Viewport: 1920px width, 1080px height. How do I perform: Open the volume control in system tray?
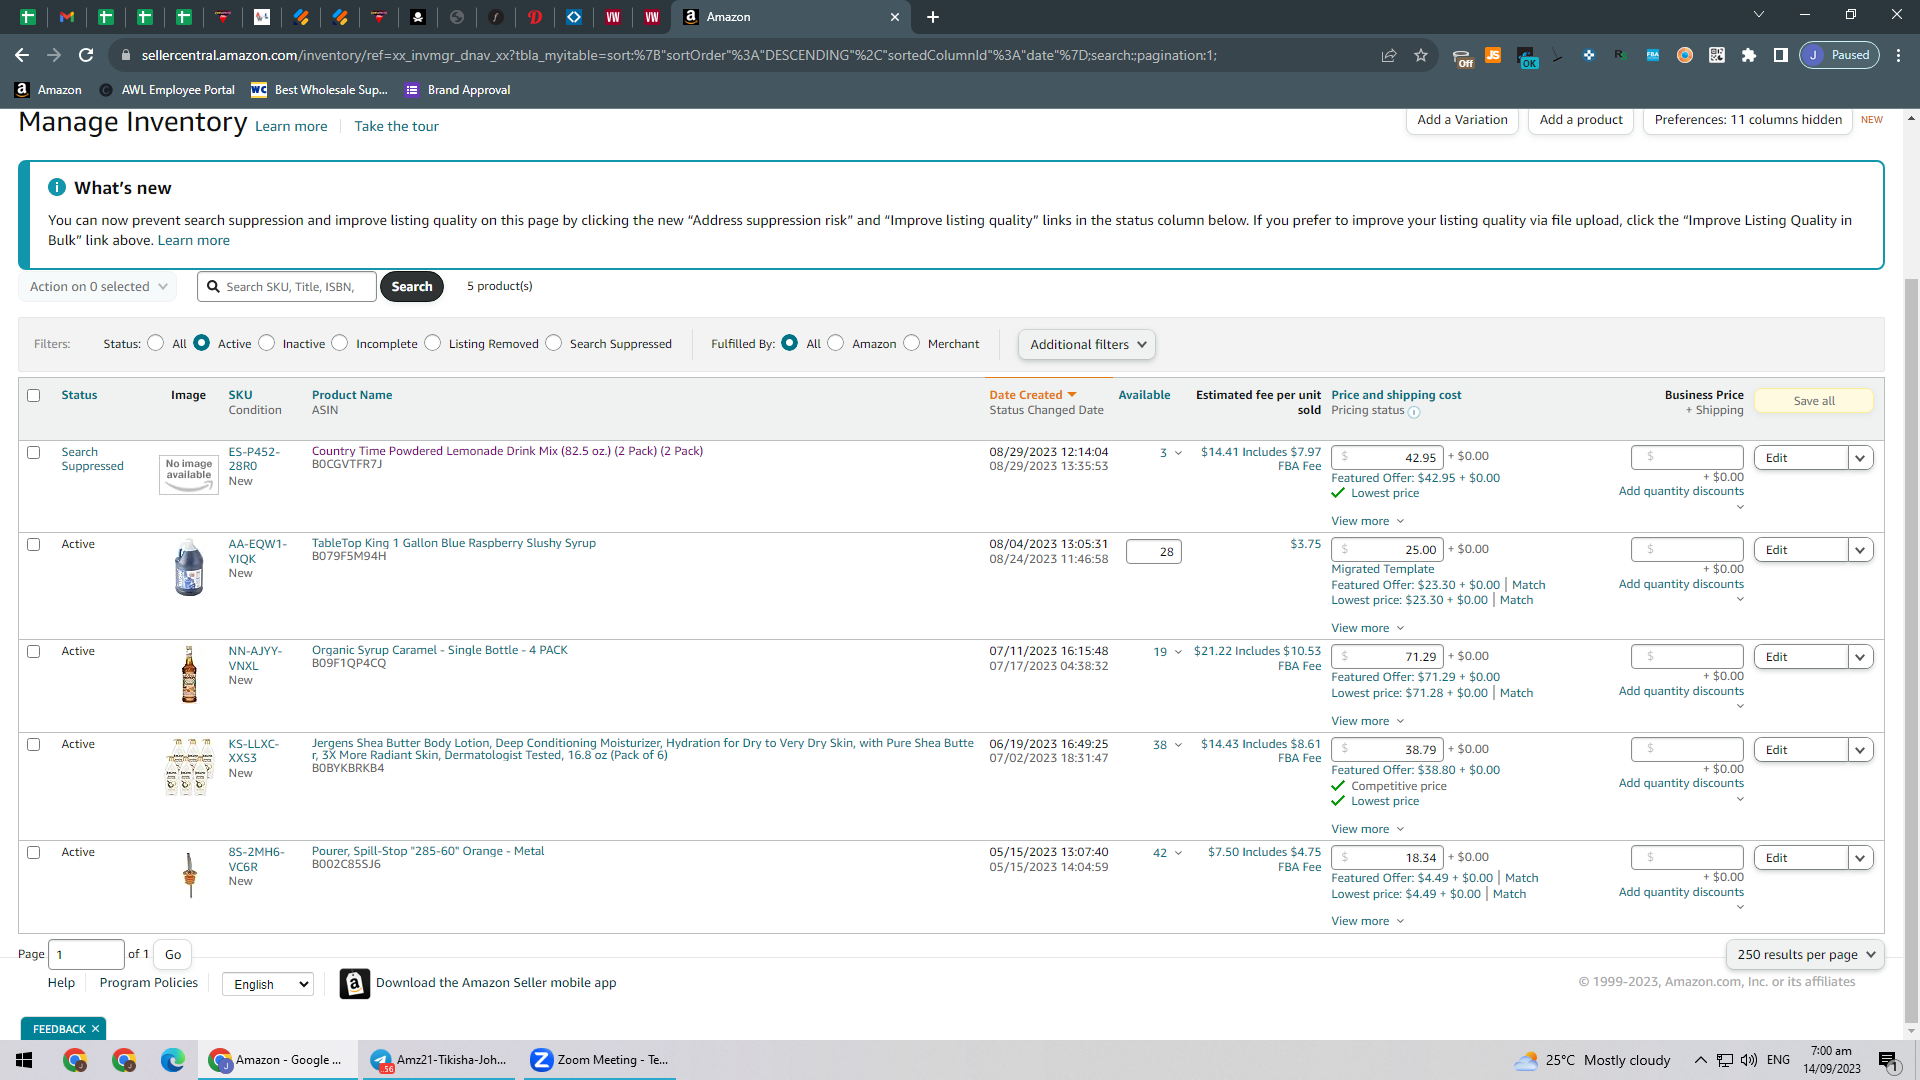[1749, 1060]
